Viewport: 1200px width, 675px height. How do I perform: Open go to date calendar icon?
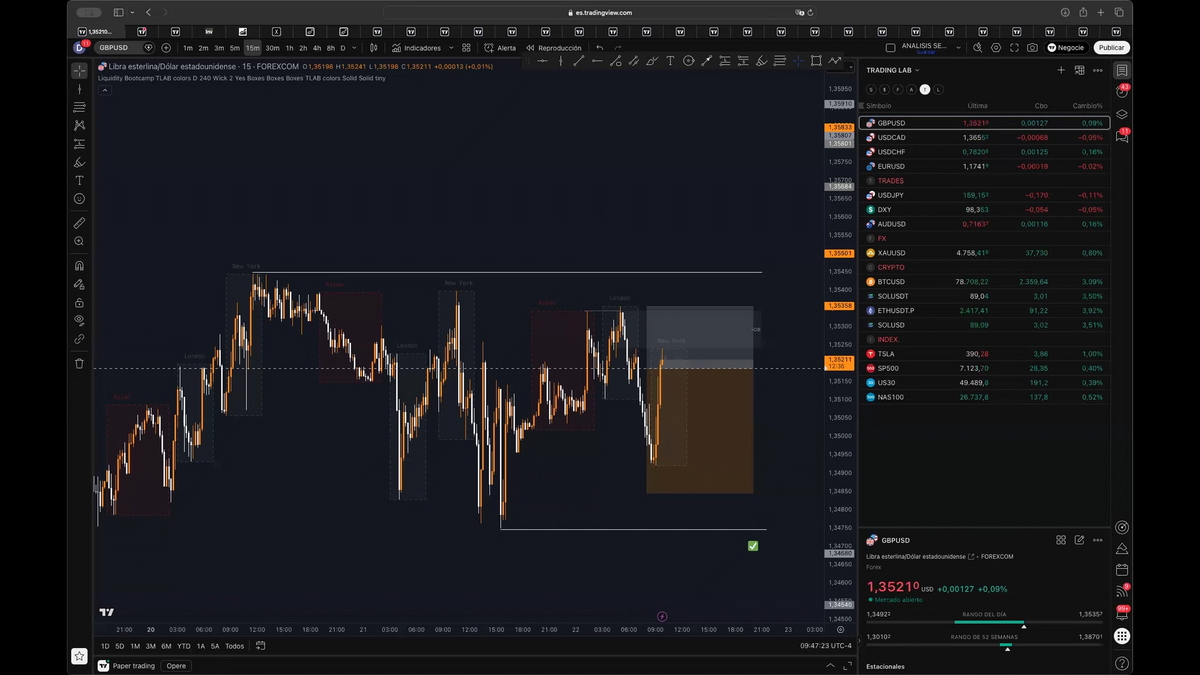click(x=260, y=646)
